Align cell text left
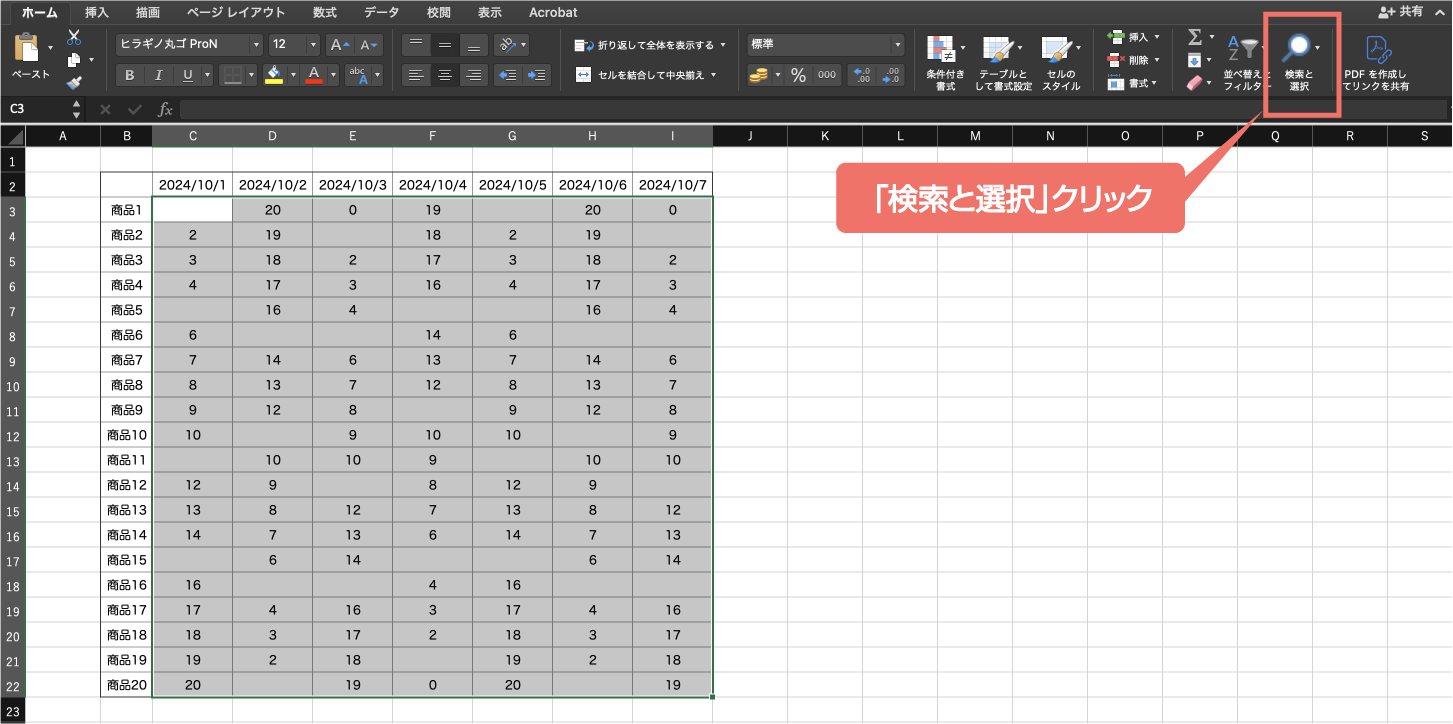Screen dimensions: 1453x724 (x=416, y=75)
